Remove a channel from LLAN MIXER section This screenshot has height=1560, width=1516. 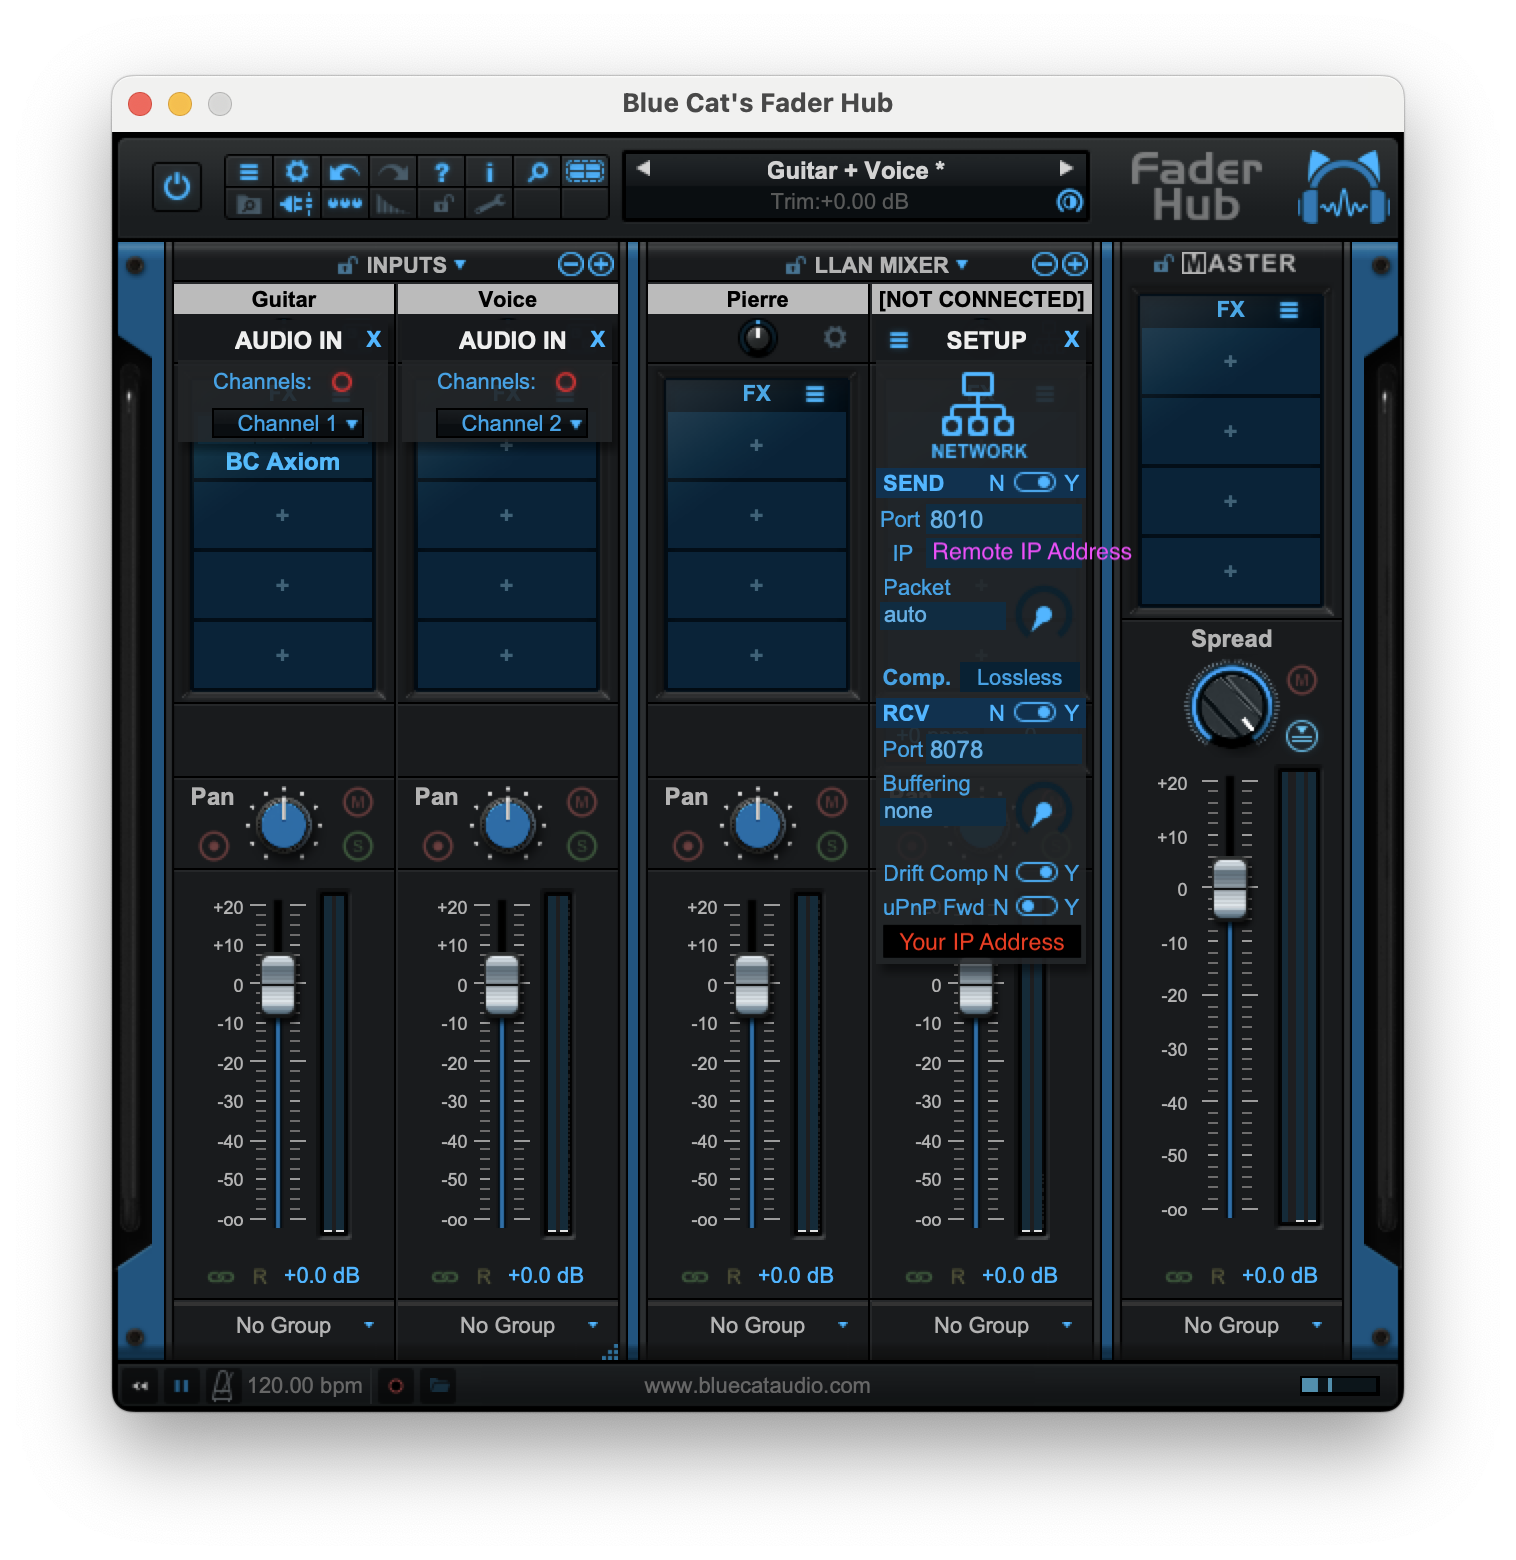pyautogui.click(x=1044, y=264)
